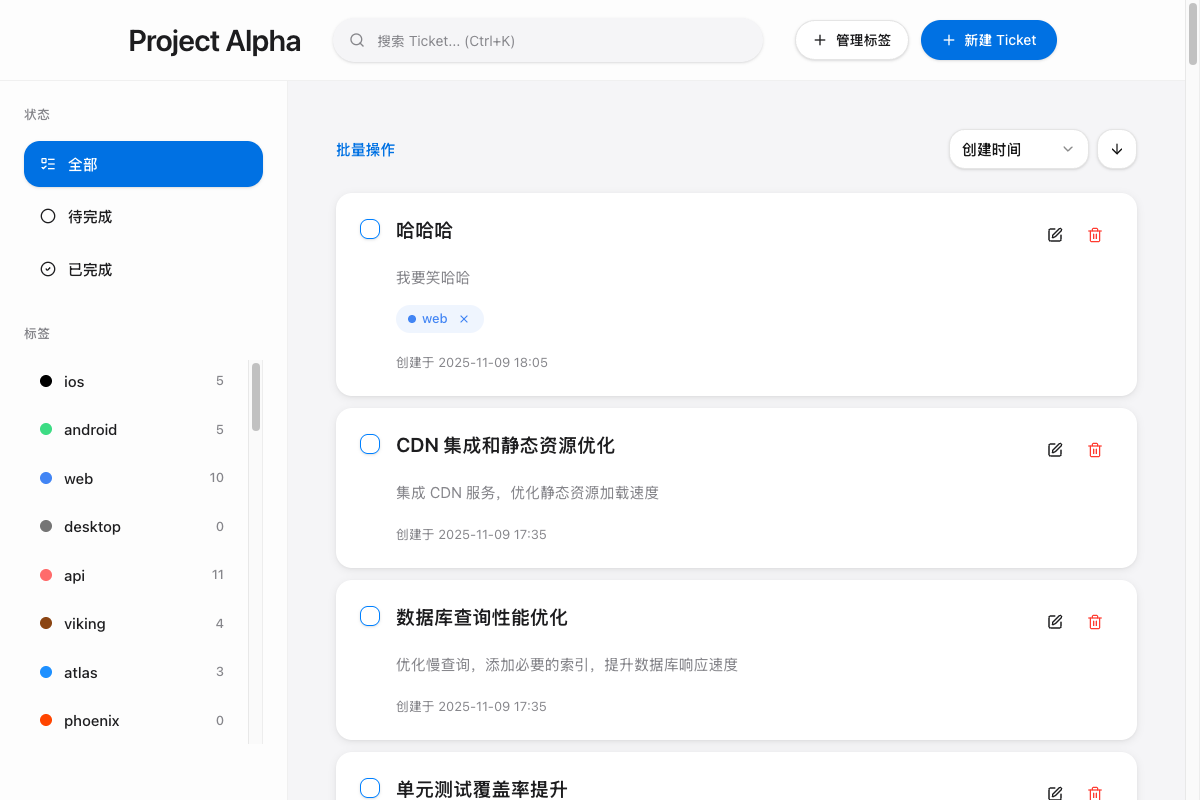Check the 哈哈哈 ticket checkbox
Image resolution: width=1200 pixels, height=800 pixels.
click(370, 230)
